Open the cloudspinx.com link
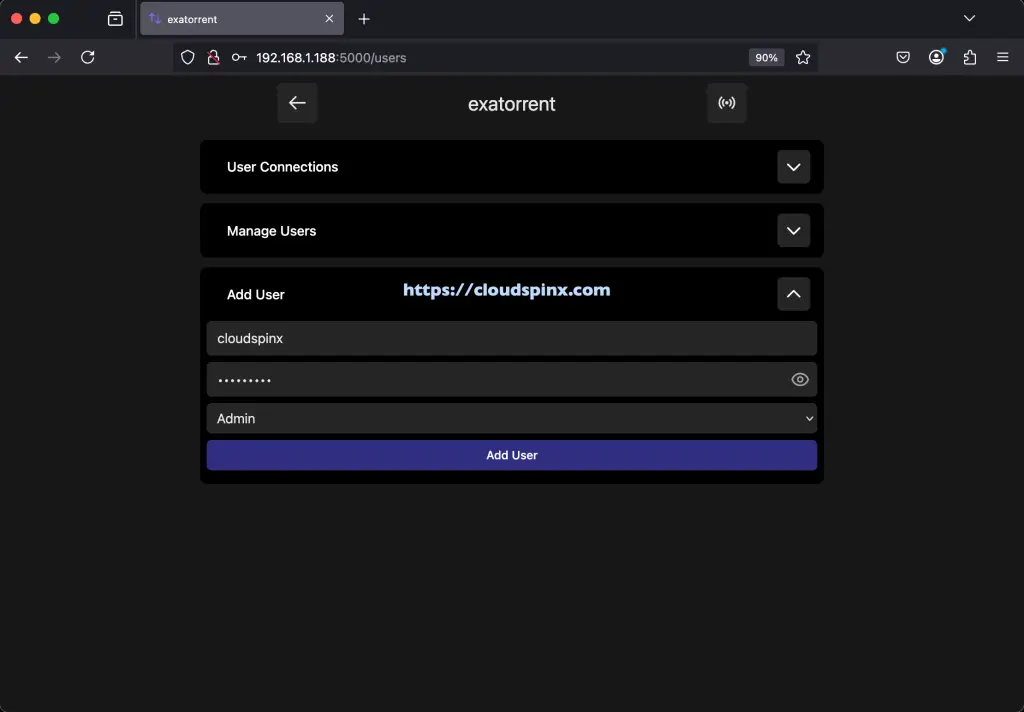 pos(506,290)
